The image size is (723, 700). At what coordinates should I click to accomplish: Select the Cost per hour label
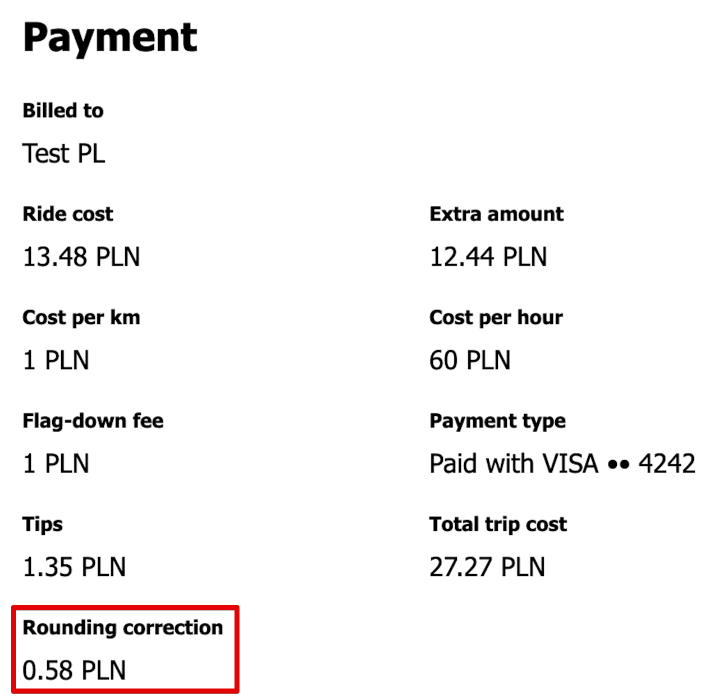click(x=496, y=318)
